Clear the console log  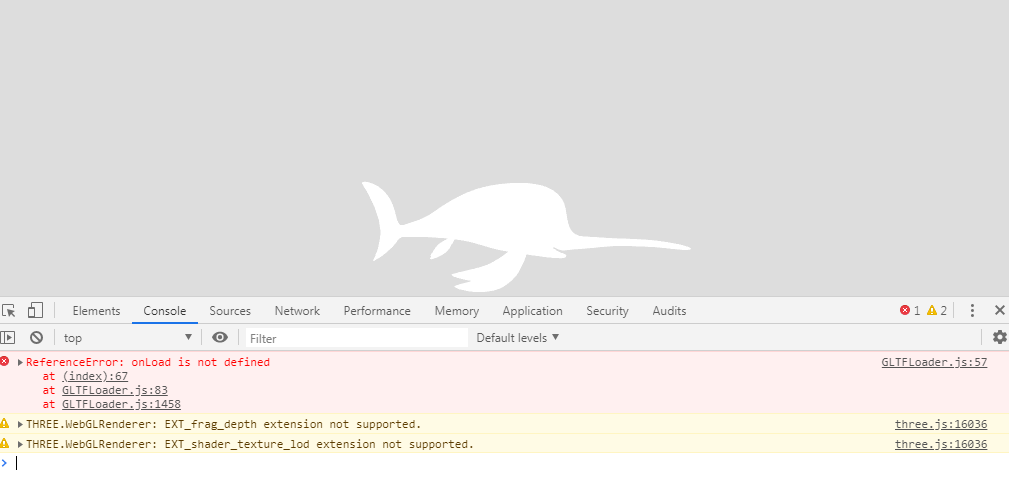coord(36,338)
